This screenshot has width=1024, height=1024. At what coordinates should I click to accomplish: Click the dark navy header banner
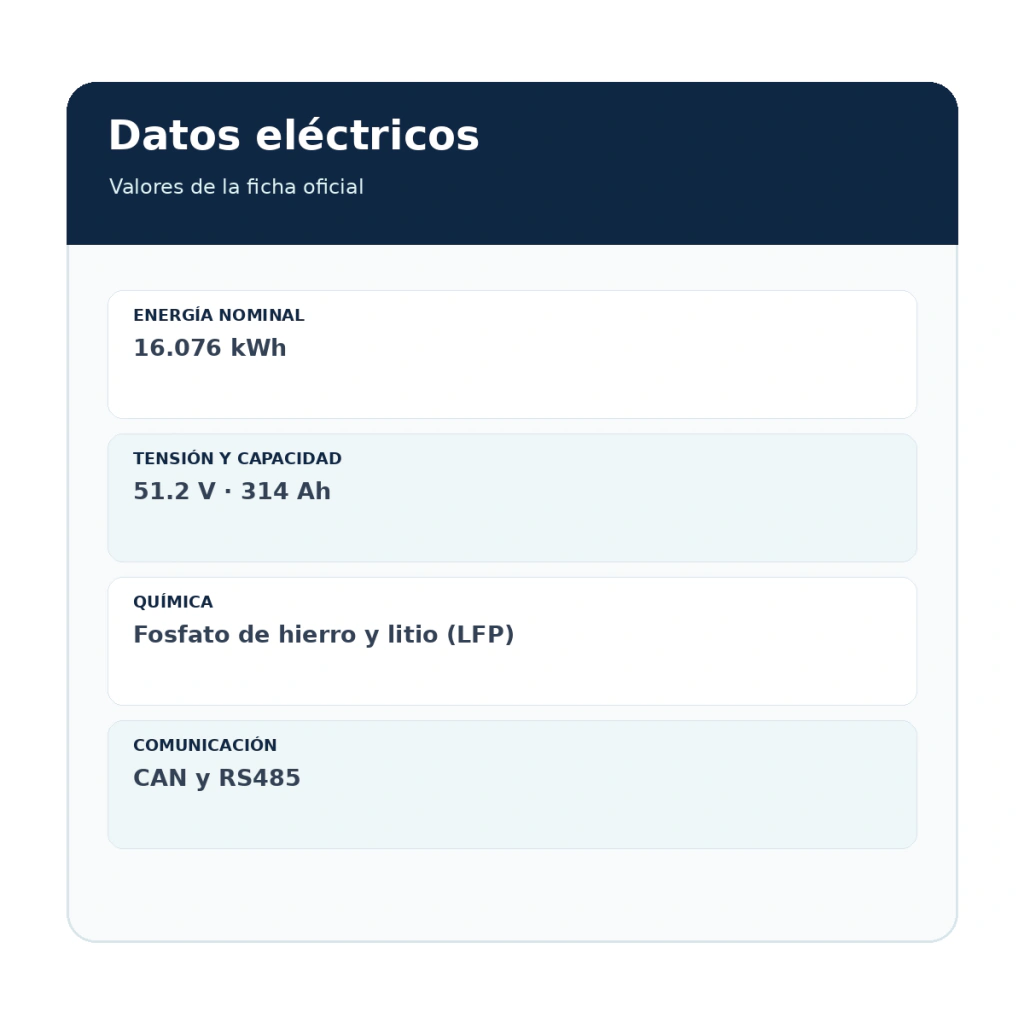[x=512, y=163]
